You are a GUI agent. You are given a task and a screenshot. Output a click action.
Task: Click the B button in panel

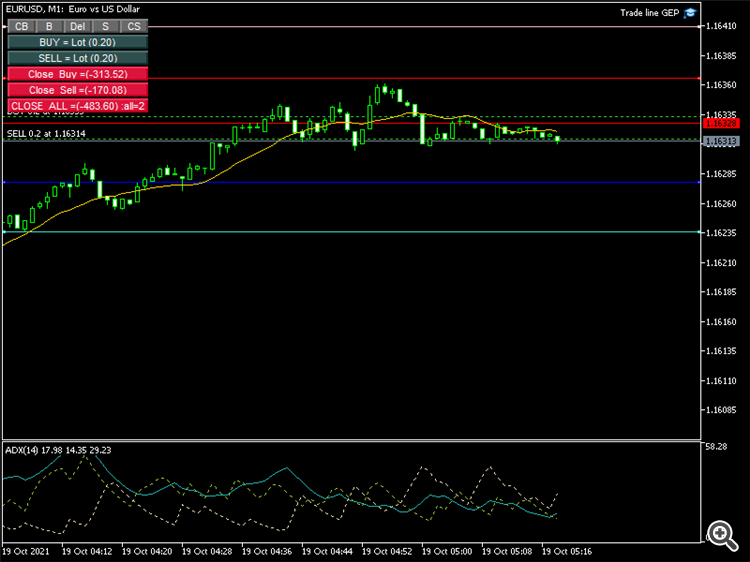[x=49, y=26]
